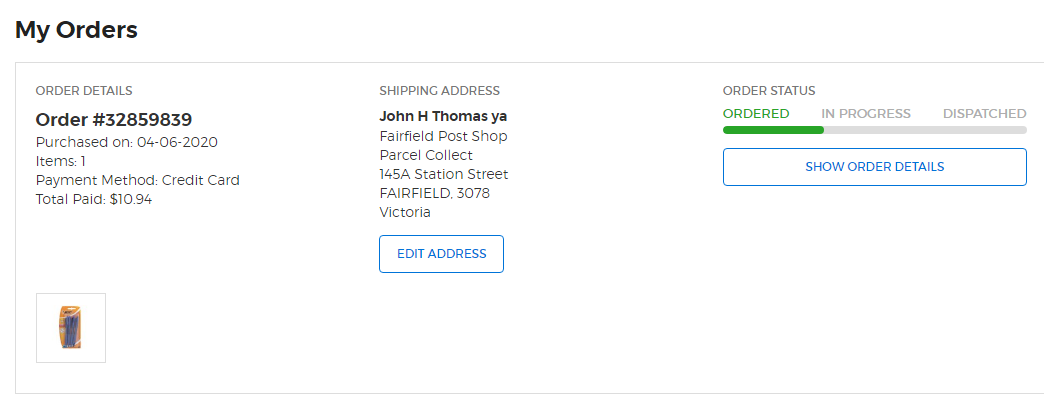Image resolution: width=1044 pixels, height=410 pixels.
Task: Open the pen product thumbnail
Action: click(x=71, y=328)
